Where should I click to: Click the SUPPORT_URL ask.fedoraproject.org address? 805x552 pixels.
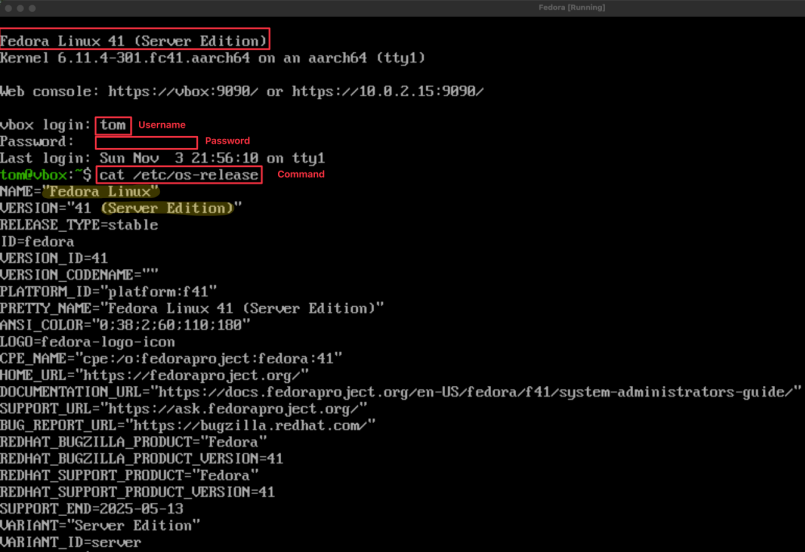click(234, 409)
